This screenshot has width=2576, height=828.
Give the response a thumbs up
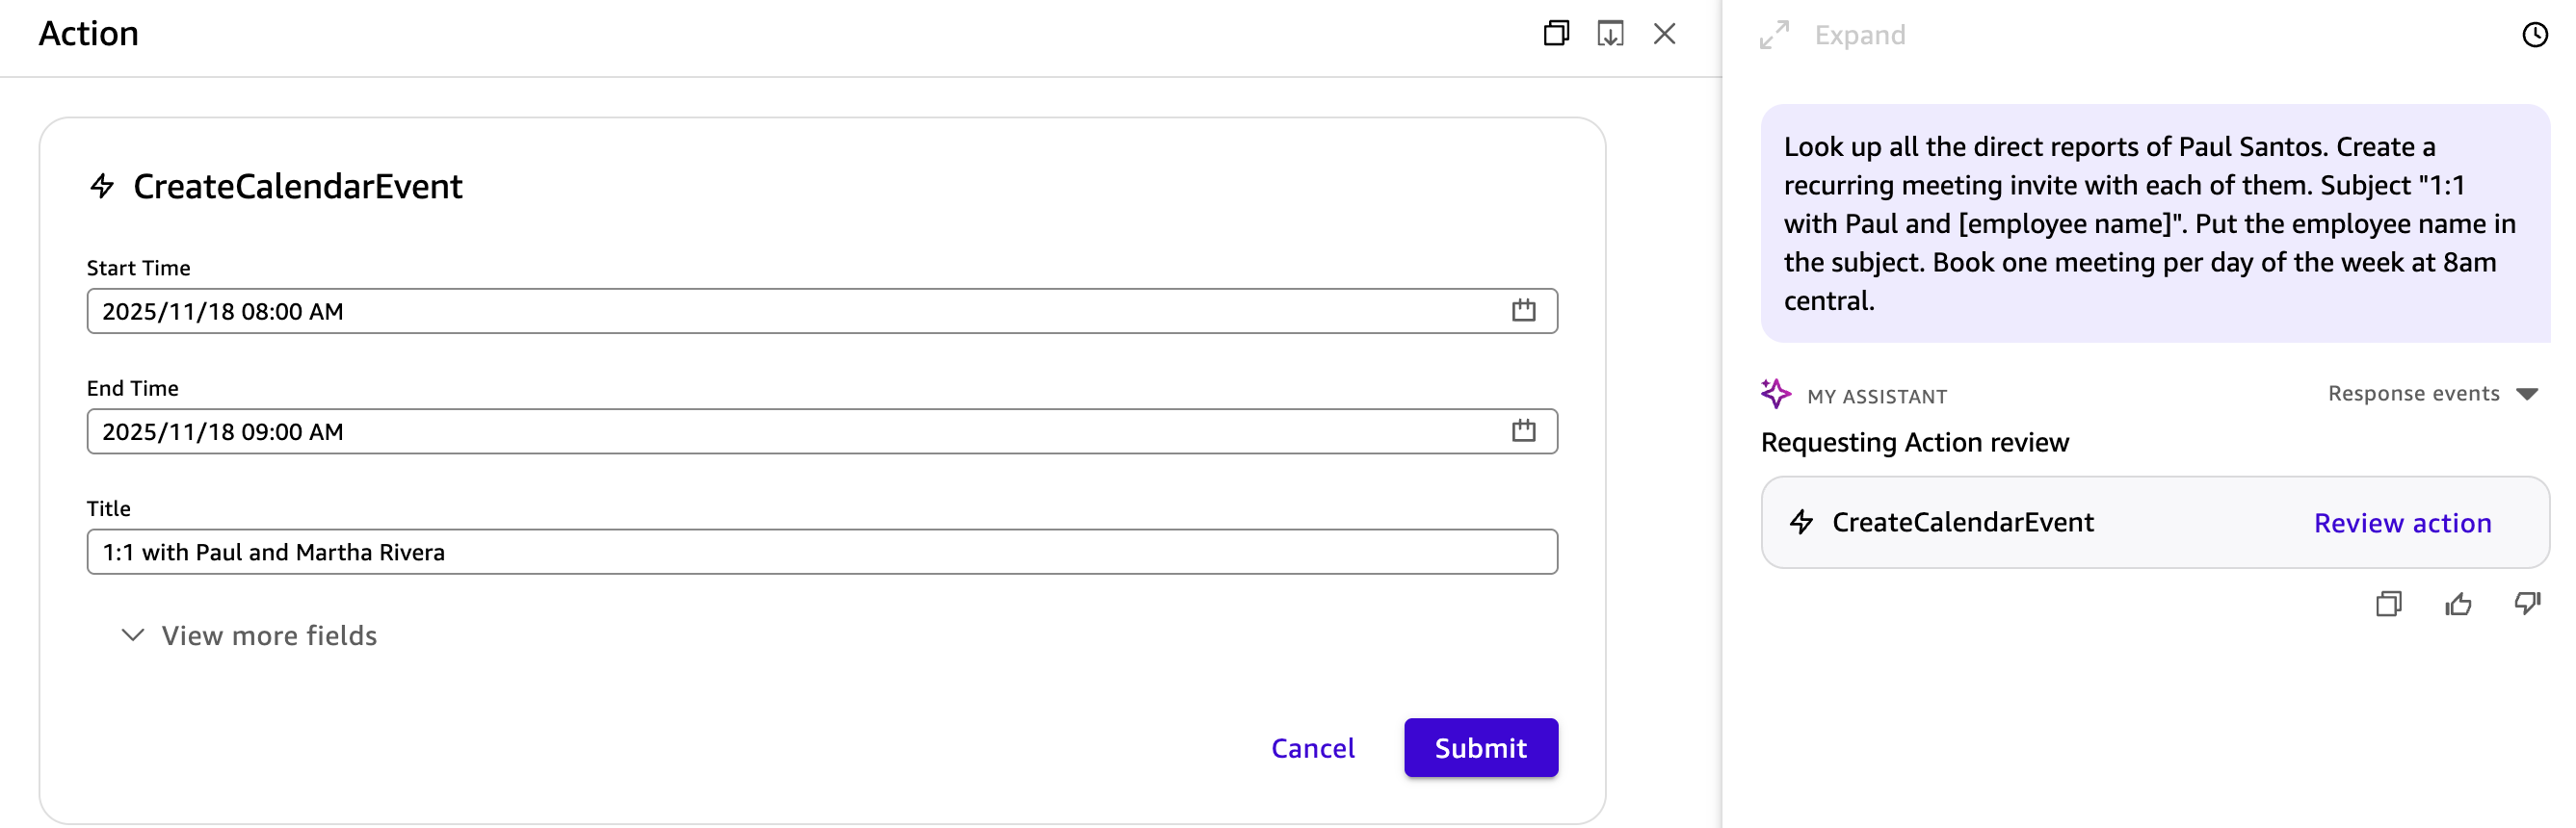(2458, 604)
